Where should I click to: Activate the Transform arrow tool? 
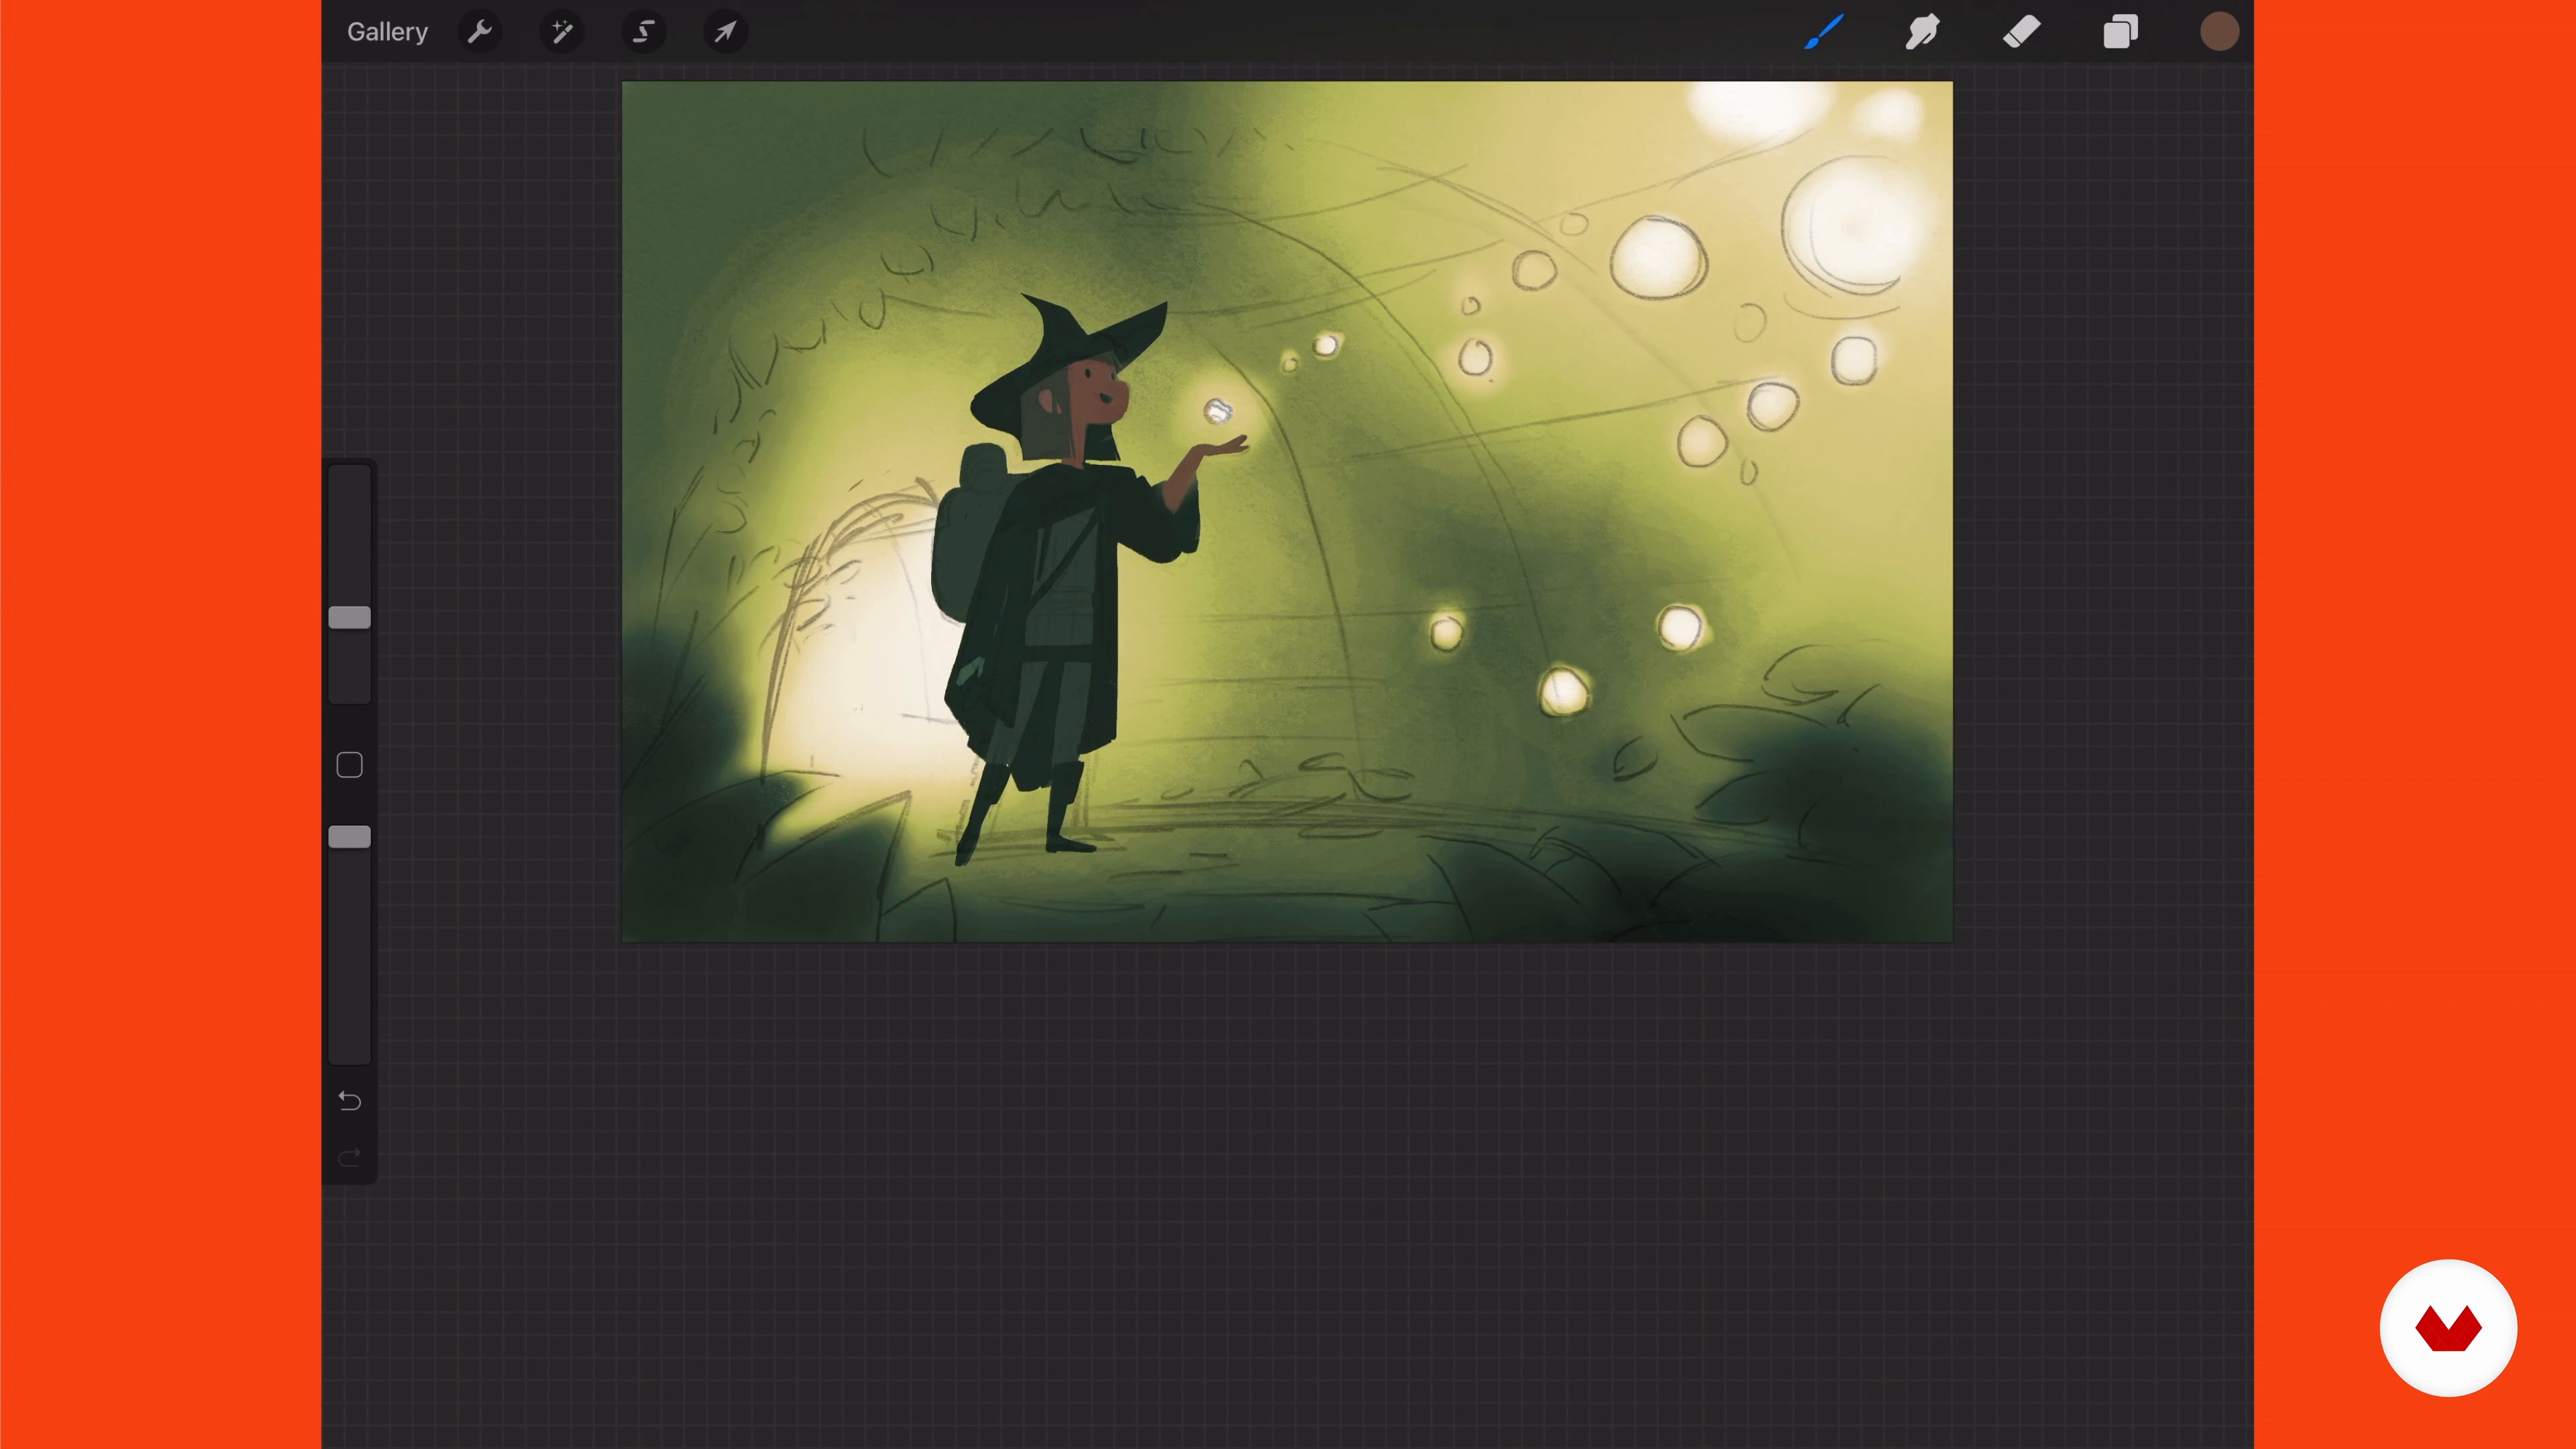[726, 32]
